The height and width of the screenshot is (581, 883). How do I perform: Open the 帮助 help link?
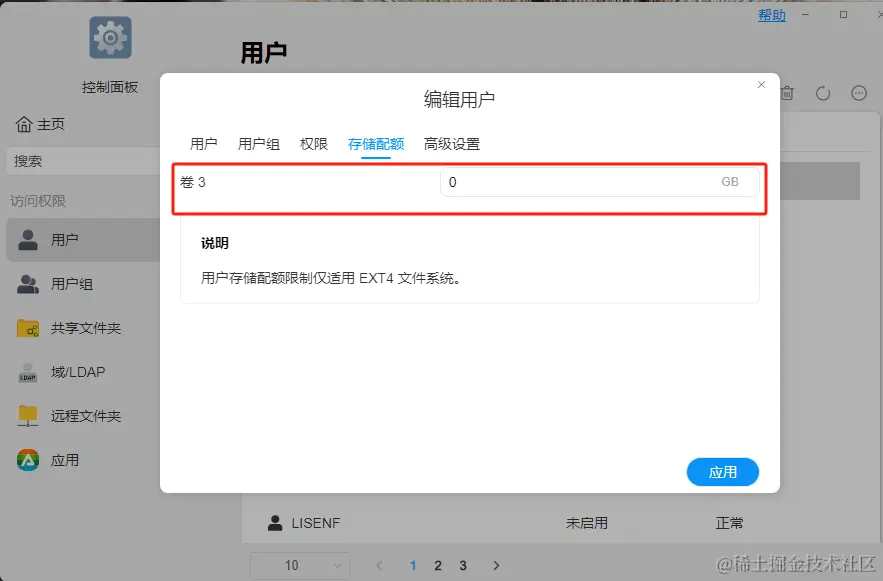(771, 15)
